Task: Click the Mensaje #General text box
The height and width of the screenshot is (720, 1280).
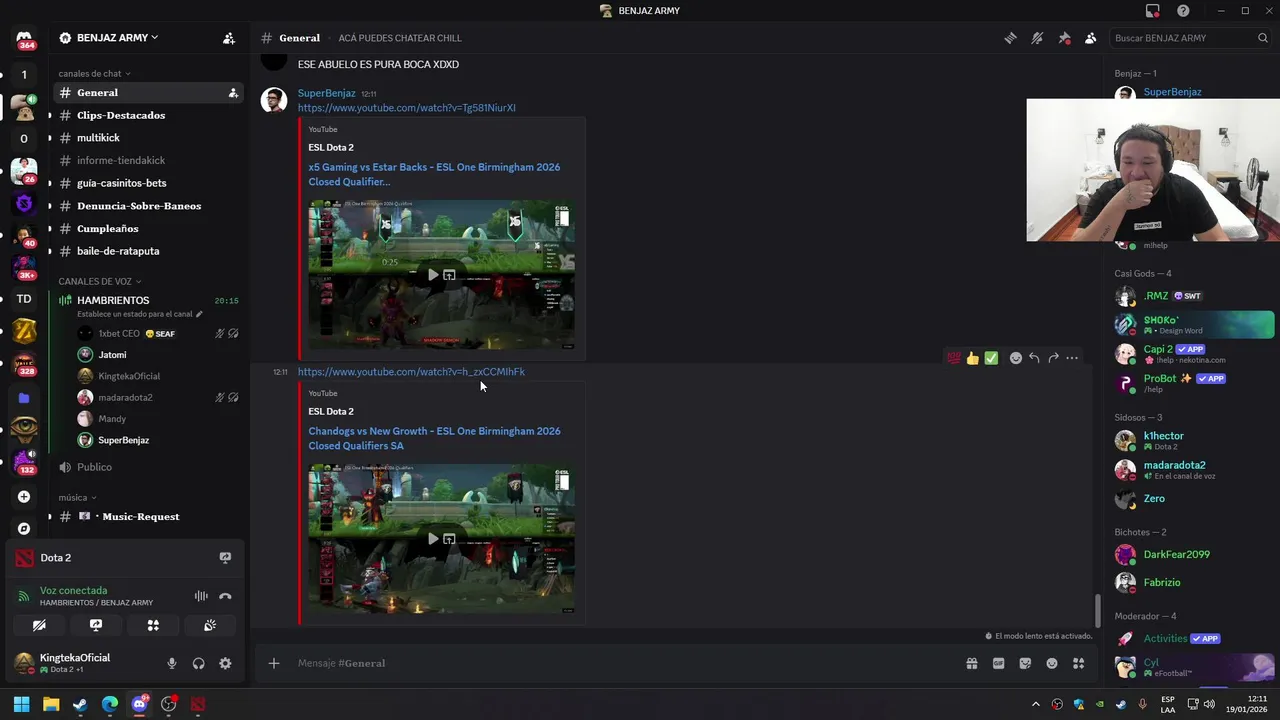Action: 625,663
